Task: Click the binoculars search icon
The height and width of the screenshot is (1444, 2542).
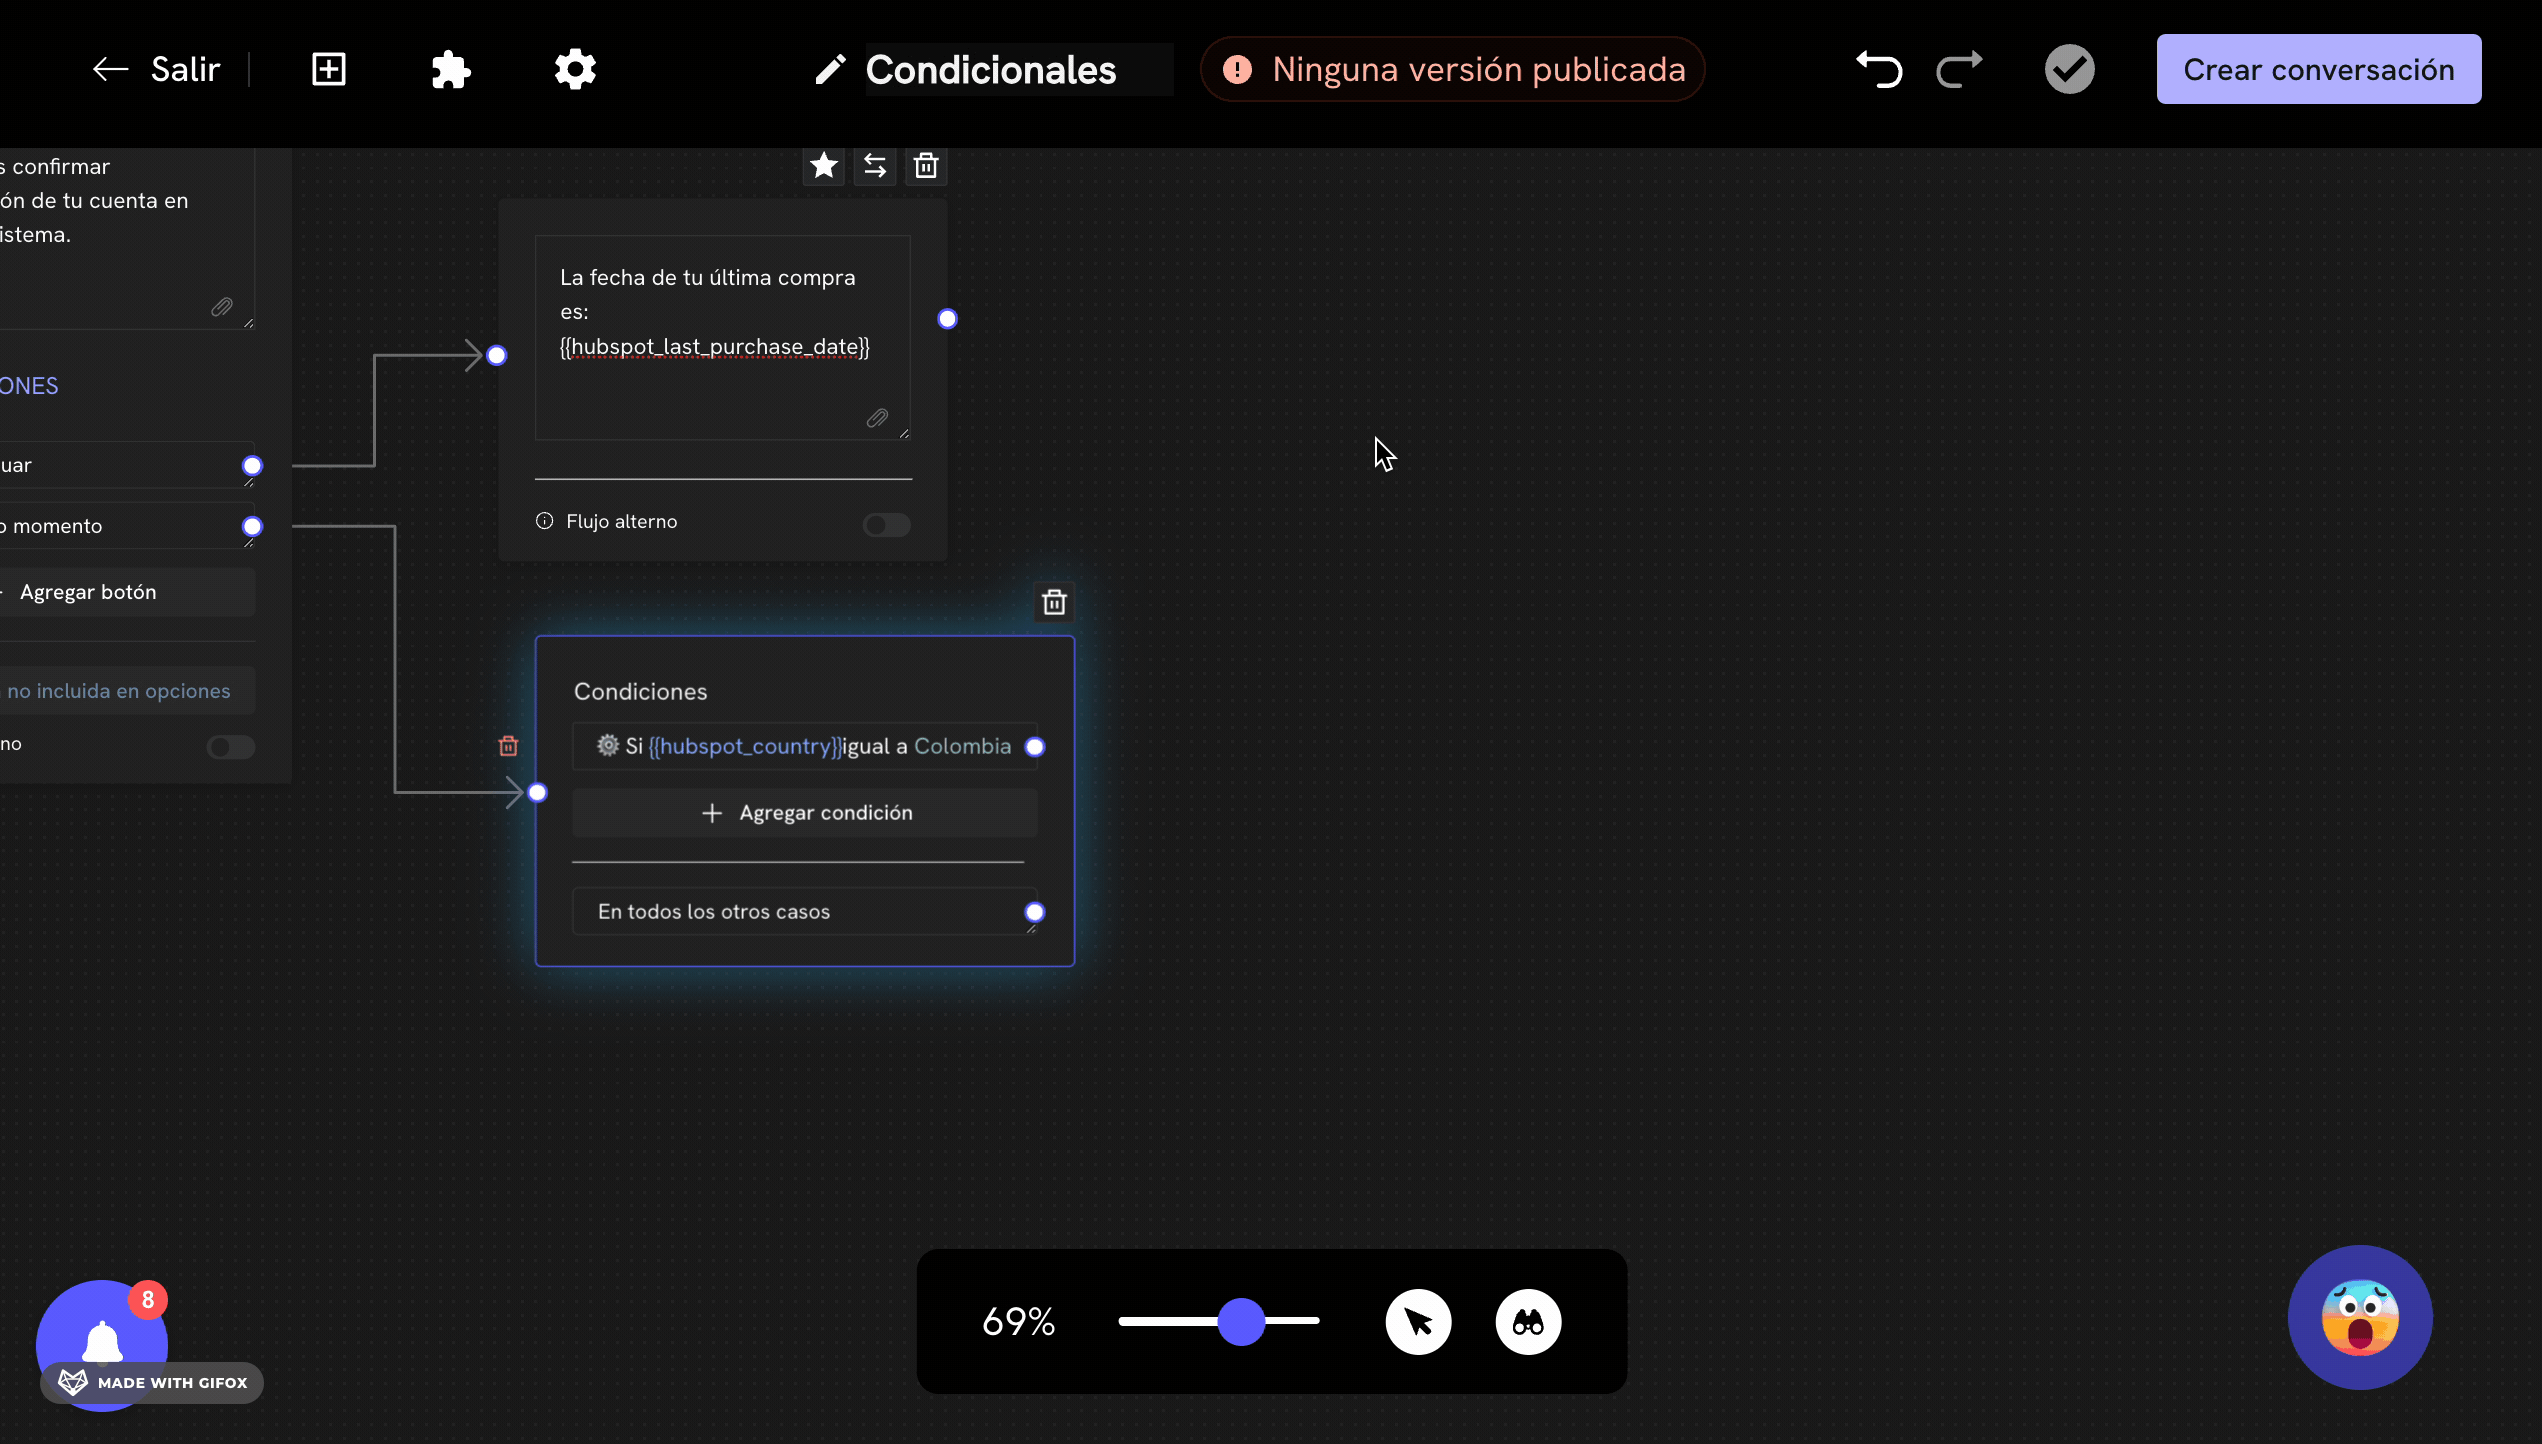Action: [1528, 1322]
